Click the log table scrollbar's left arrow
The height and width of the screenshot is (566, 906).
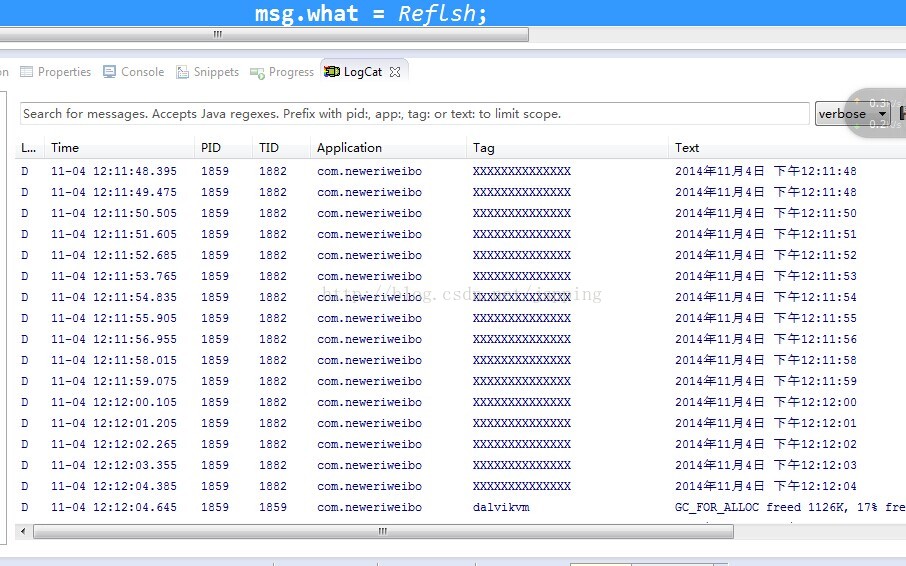click(24, 532)
